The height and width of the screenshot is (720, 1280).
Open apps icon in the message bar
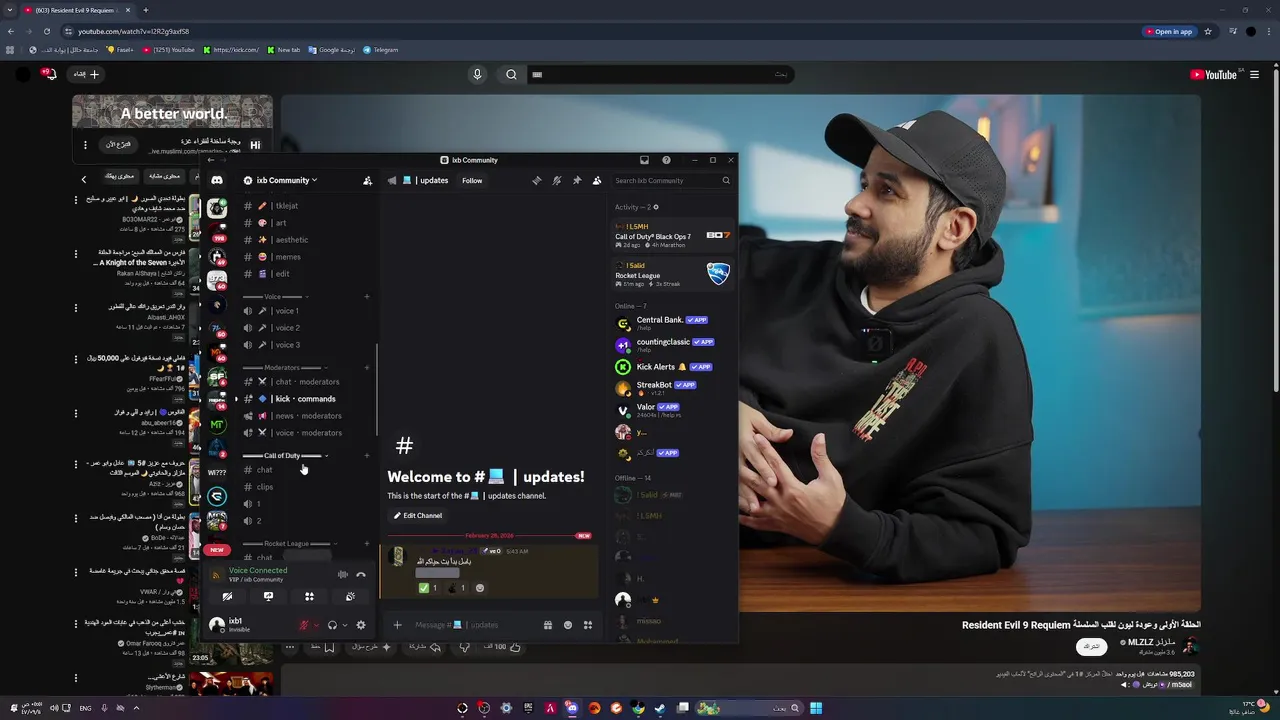pyautogui.click(x=588, y=625)
